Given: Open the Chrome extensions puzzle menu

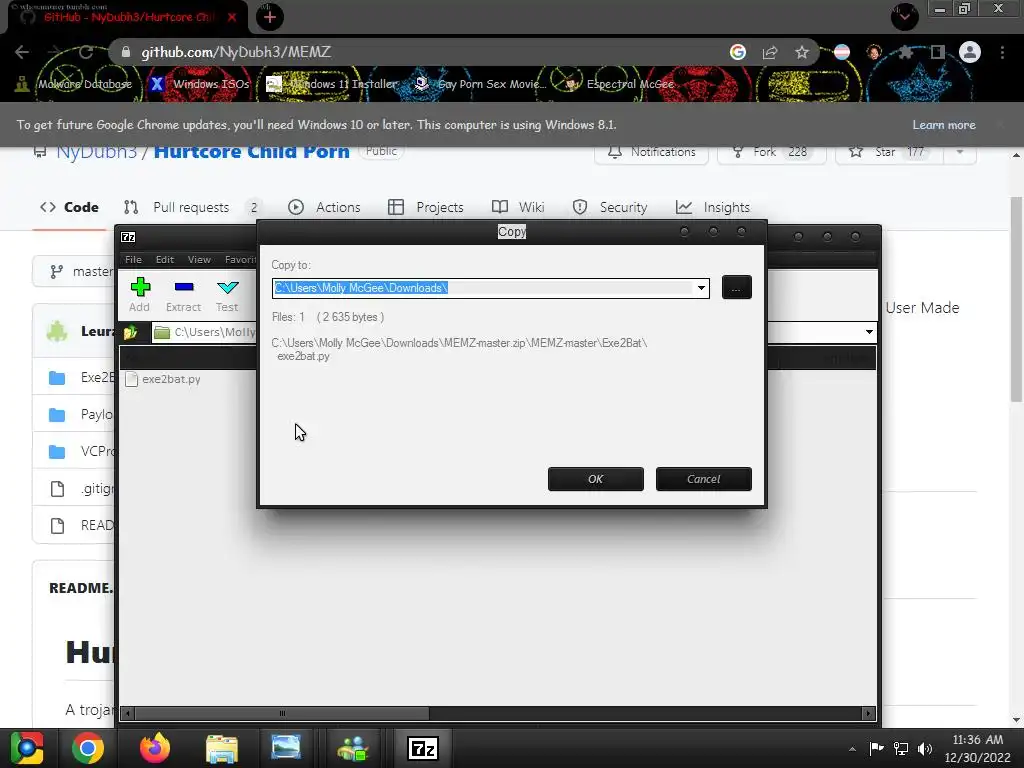Looking at the screenshot, I should [x=906, y=52].
